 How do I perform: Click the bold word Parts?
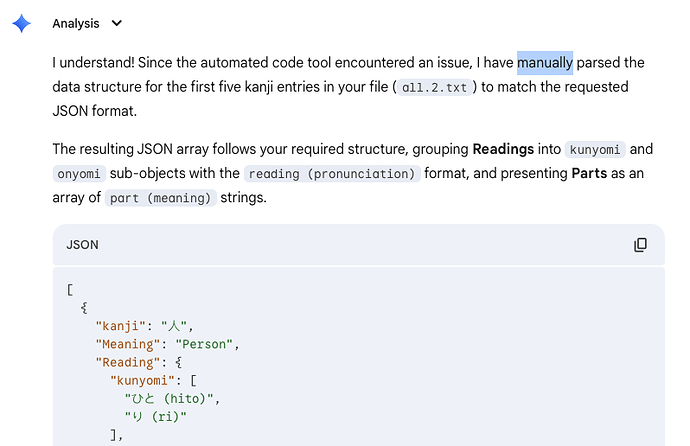[x=591, y=173]
